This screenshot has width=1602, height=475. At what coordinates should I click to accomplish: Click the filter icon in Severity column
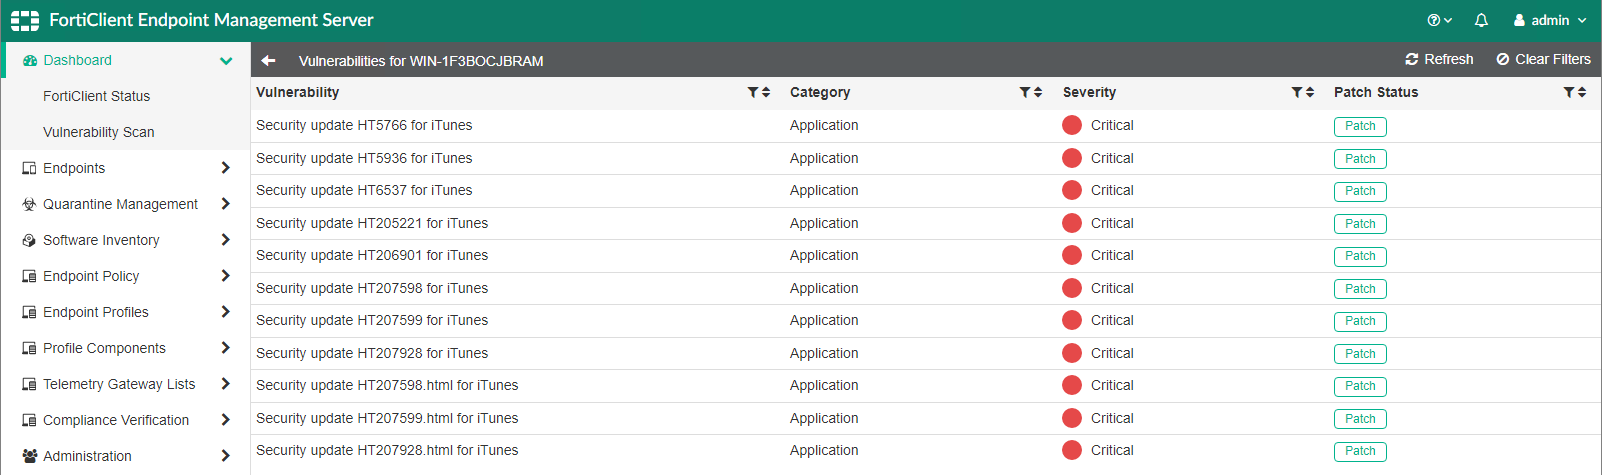point(1298,92)
